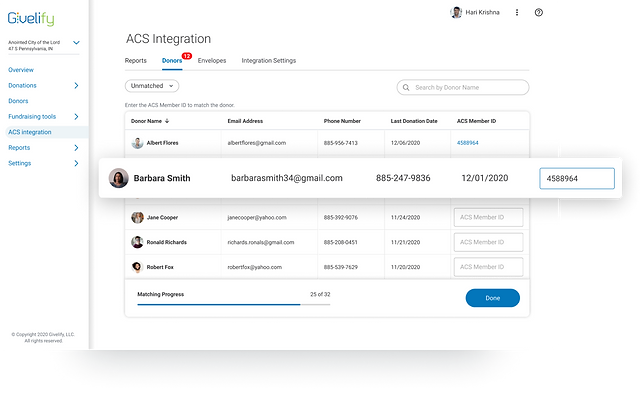
Task: Switch to the Envelopes tab
Action: tap(212, 60)
